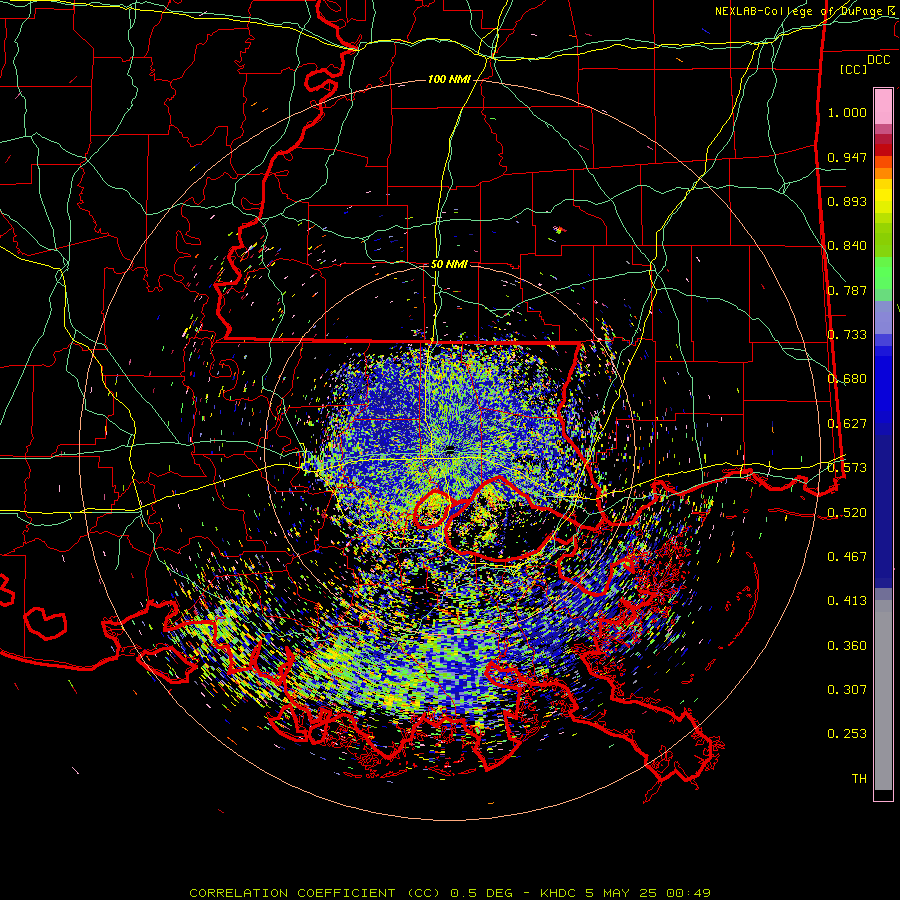Pick the light lavender segment of the color bar

coord(883,318)
